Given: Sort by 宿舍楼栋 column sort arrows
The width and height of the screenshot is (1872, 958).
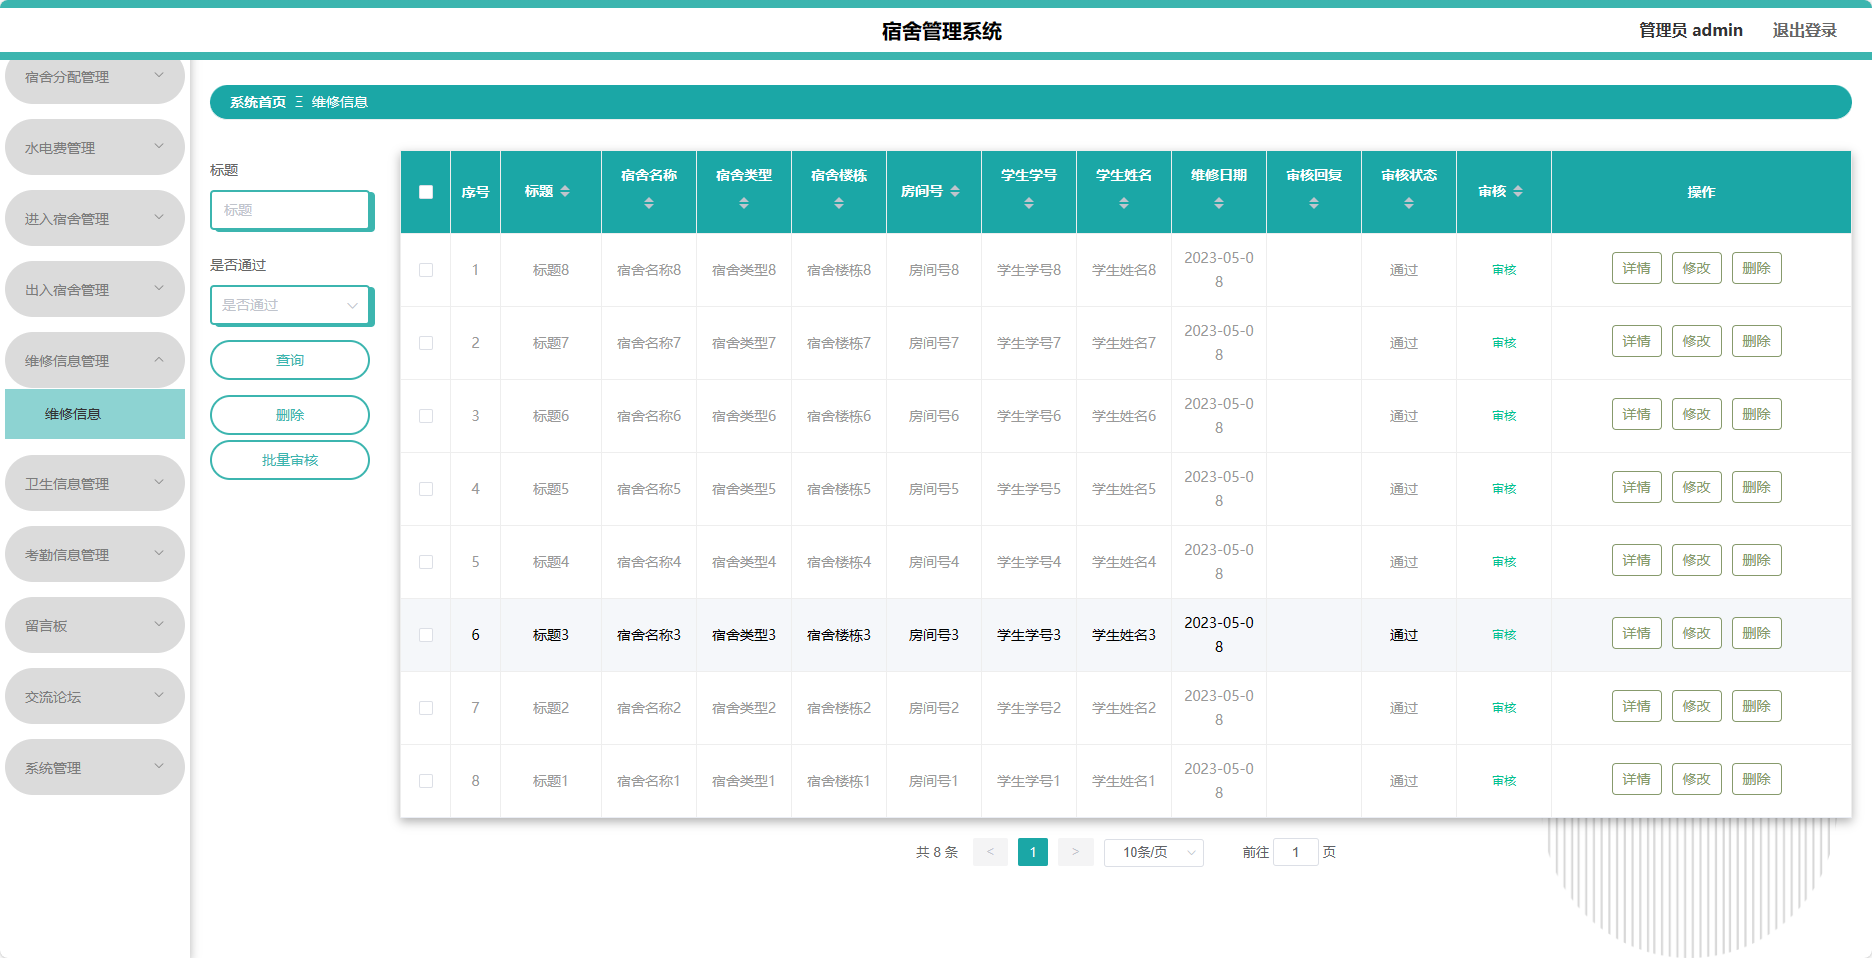Looking at the screenshot, I should (x=839, y=203).
